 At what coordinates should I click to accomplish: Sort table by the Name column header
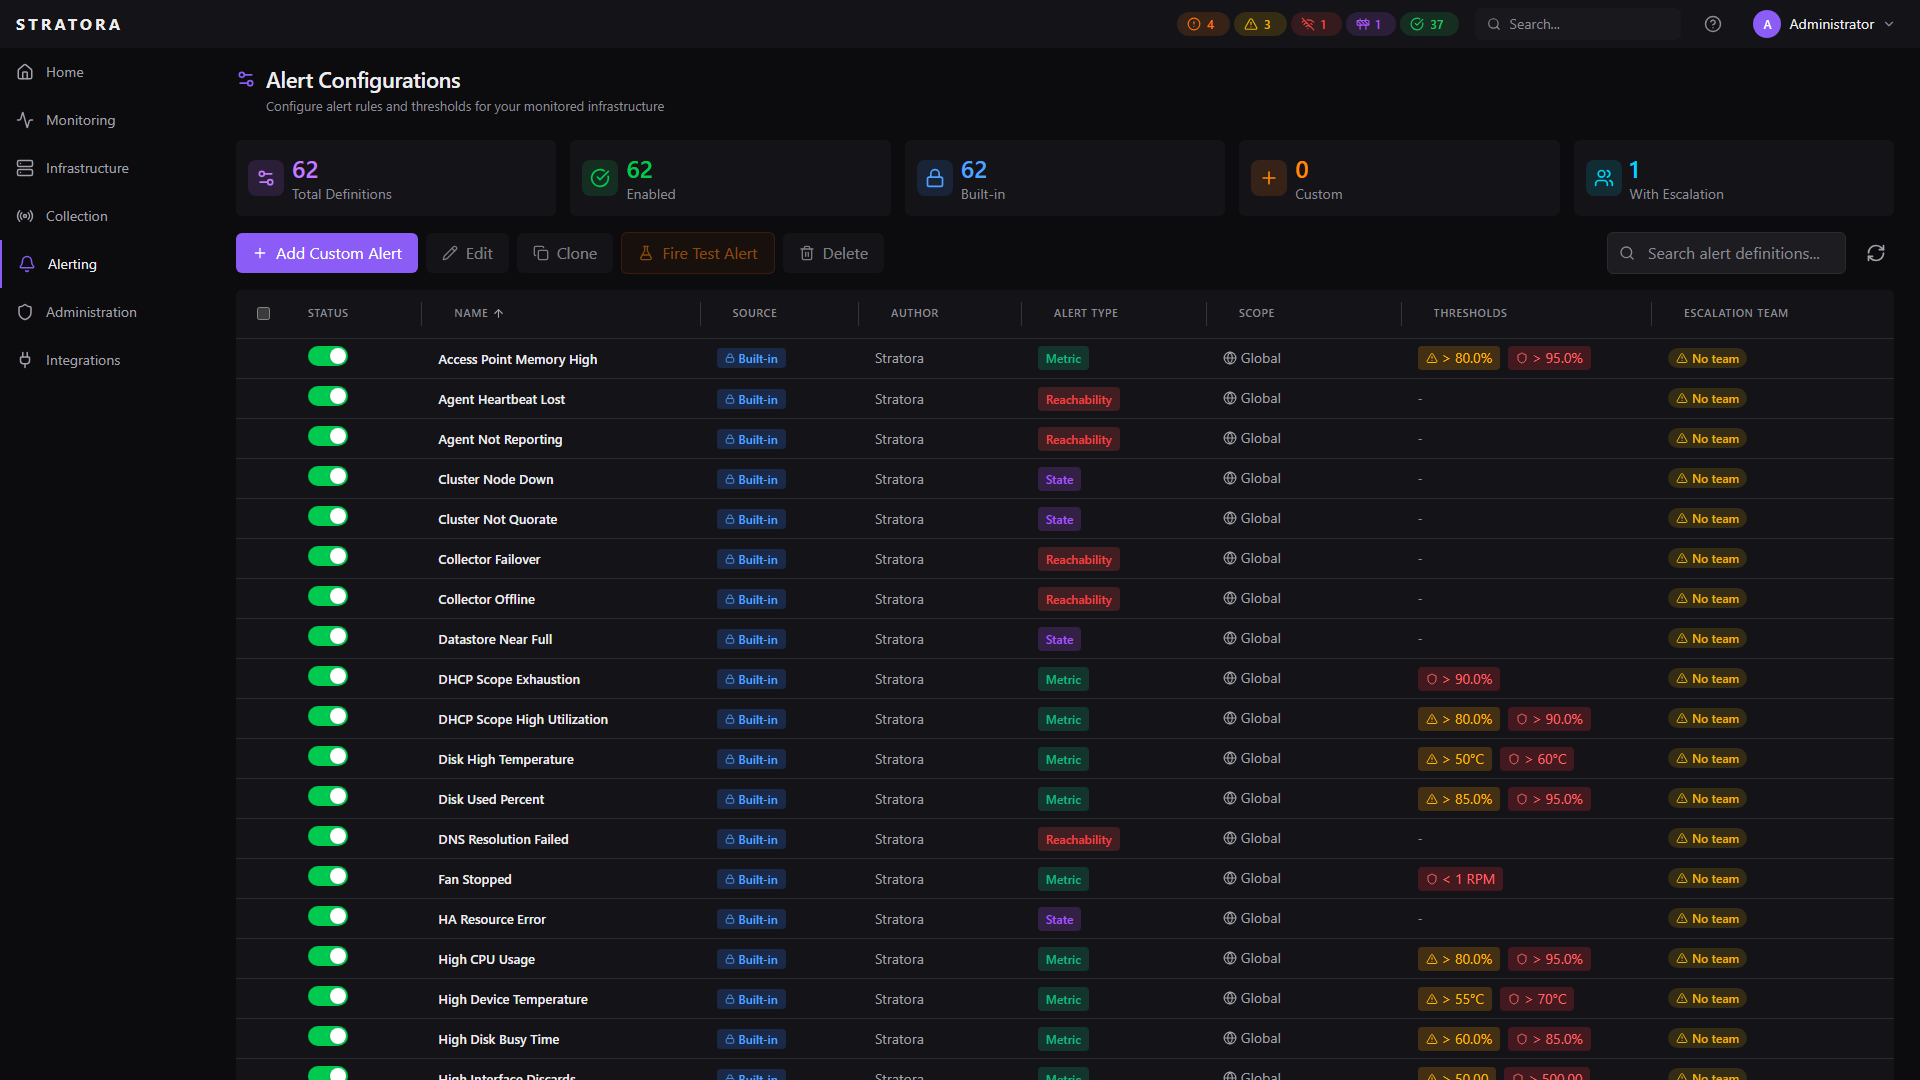(x=478, y=313)
